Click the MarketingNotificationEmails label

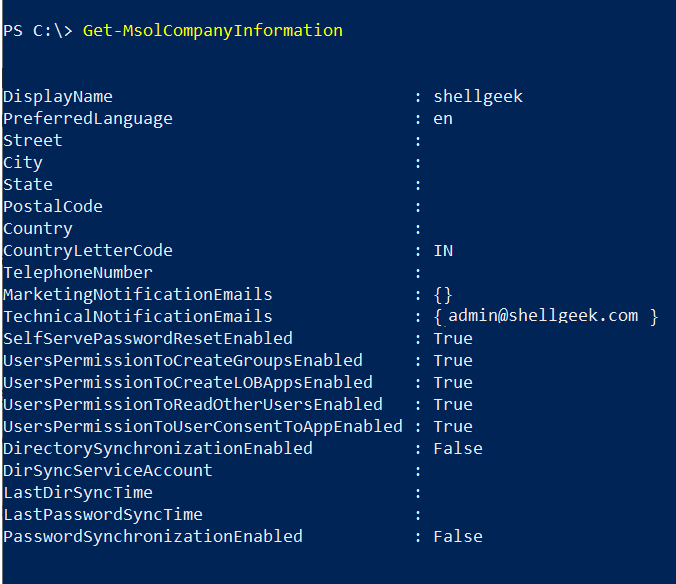pyautogui.click(x=138, y=295)
